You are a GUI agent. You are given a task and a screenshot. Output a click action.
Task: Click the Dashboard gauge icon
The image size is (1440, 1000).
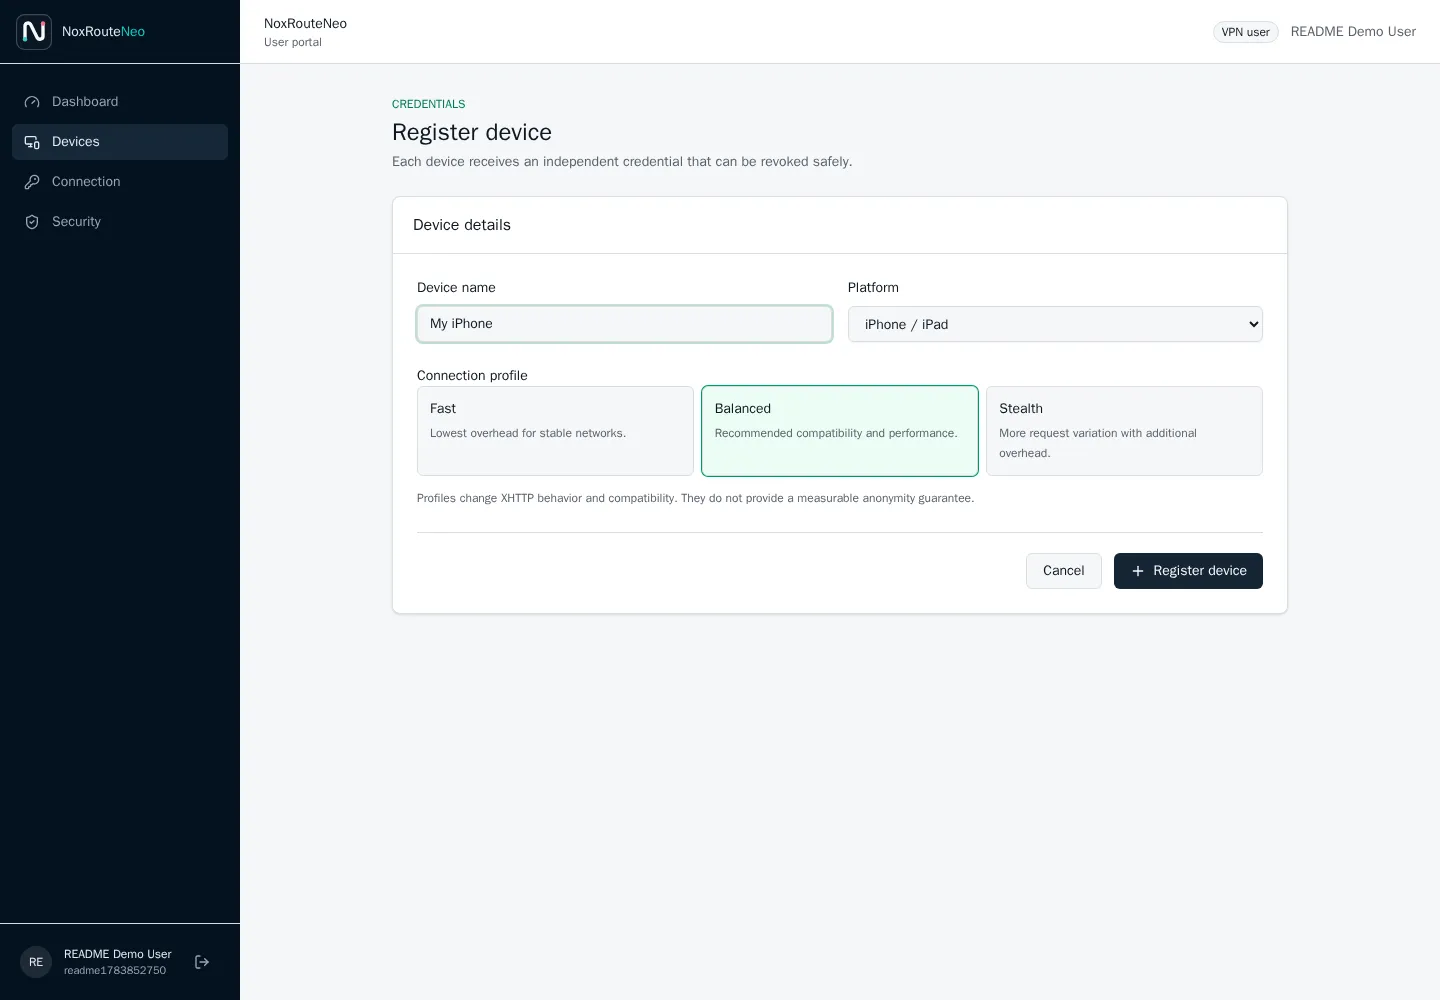(x=32, y=102)
